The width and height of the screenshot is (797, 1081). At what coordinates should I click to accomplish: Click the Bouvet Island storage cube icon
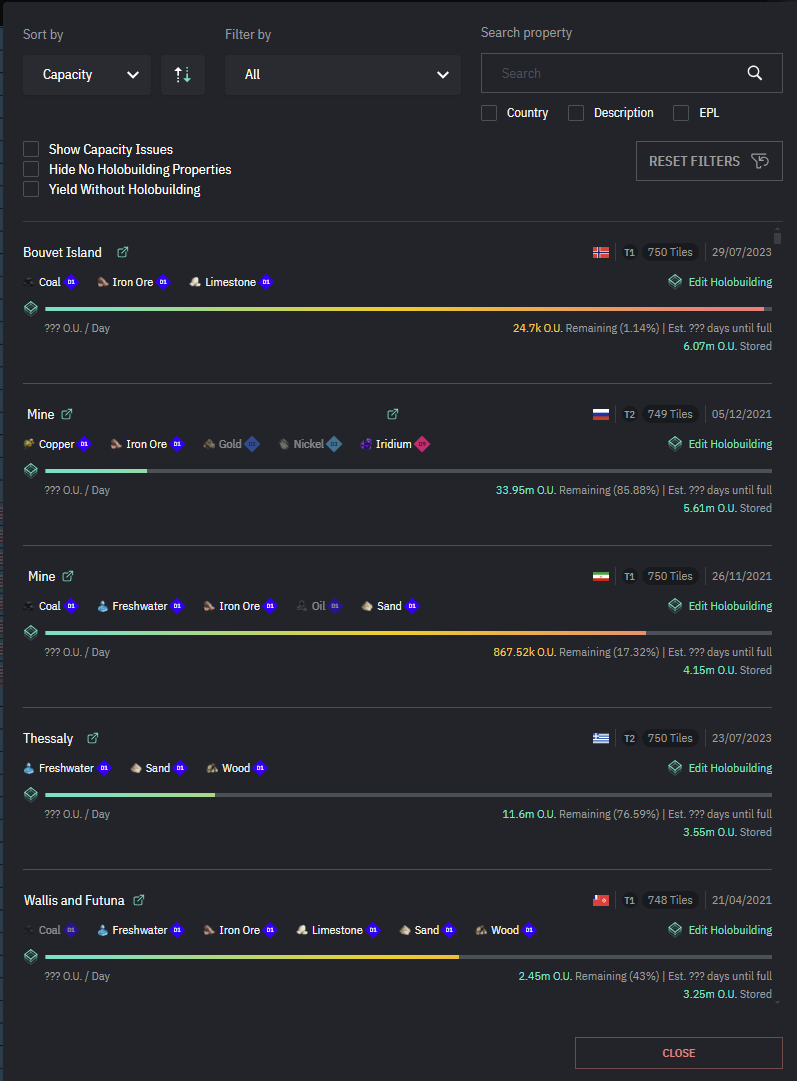pyautogui.click(x=31, y=308)
